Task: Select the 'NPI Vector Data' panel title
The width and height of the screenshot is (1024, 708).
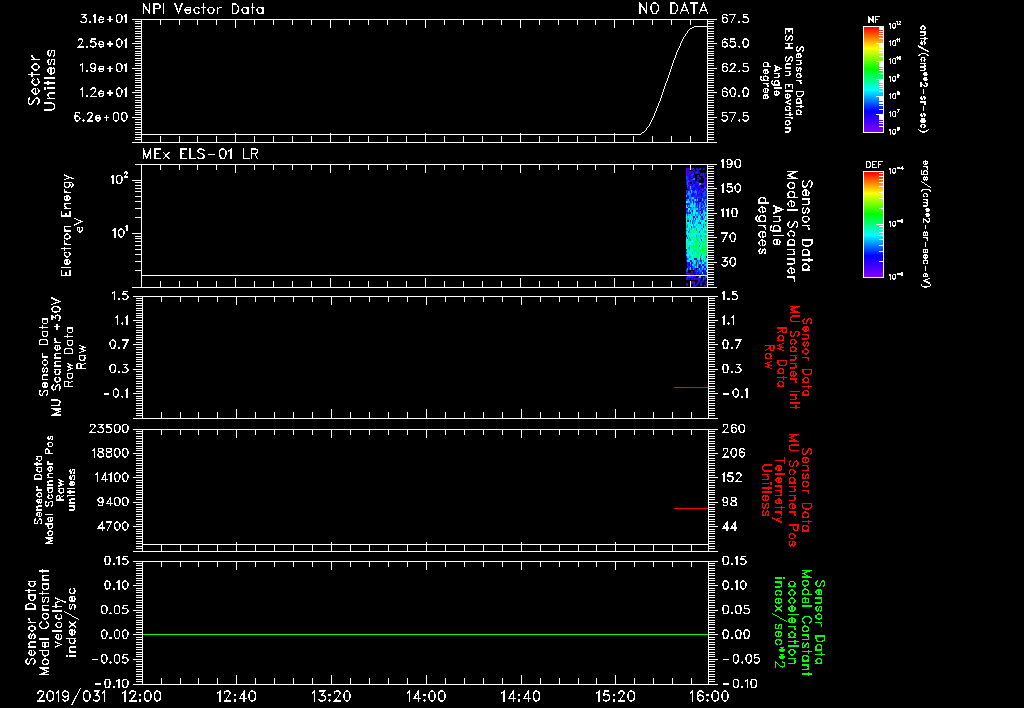Action: pyautogui.click(x=203, y=9)
